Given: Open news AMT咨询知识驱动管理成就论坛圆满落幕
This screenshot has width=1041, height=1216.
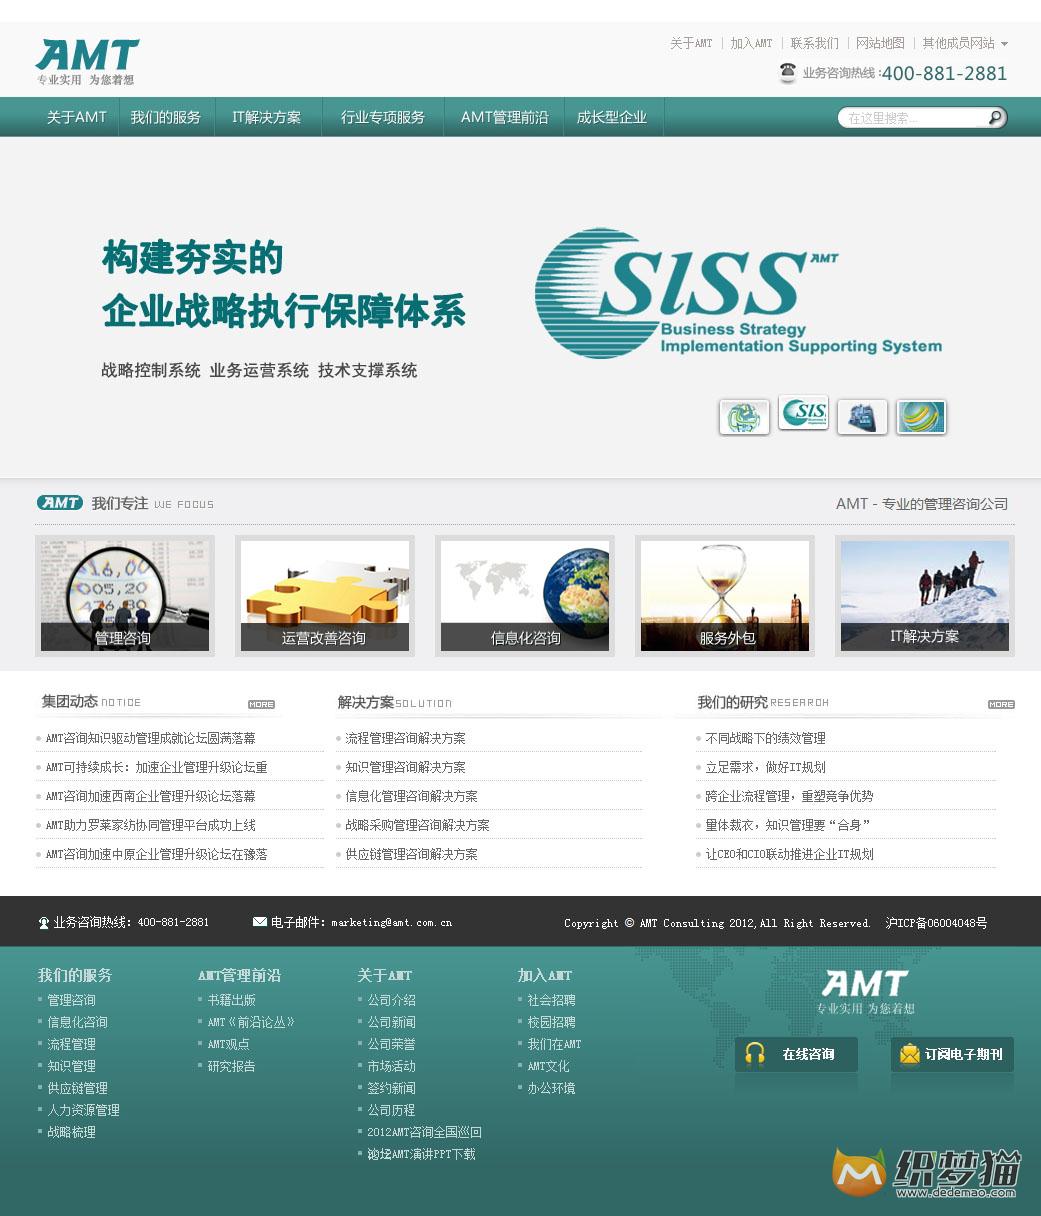Looking at the screenshot, I should point(151,738).
